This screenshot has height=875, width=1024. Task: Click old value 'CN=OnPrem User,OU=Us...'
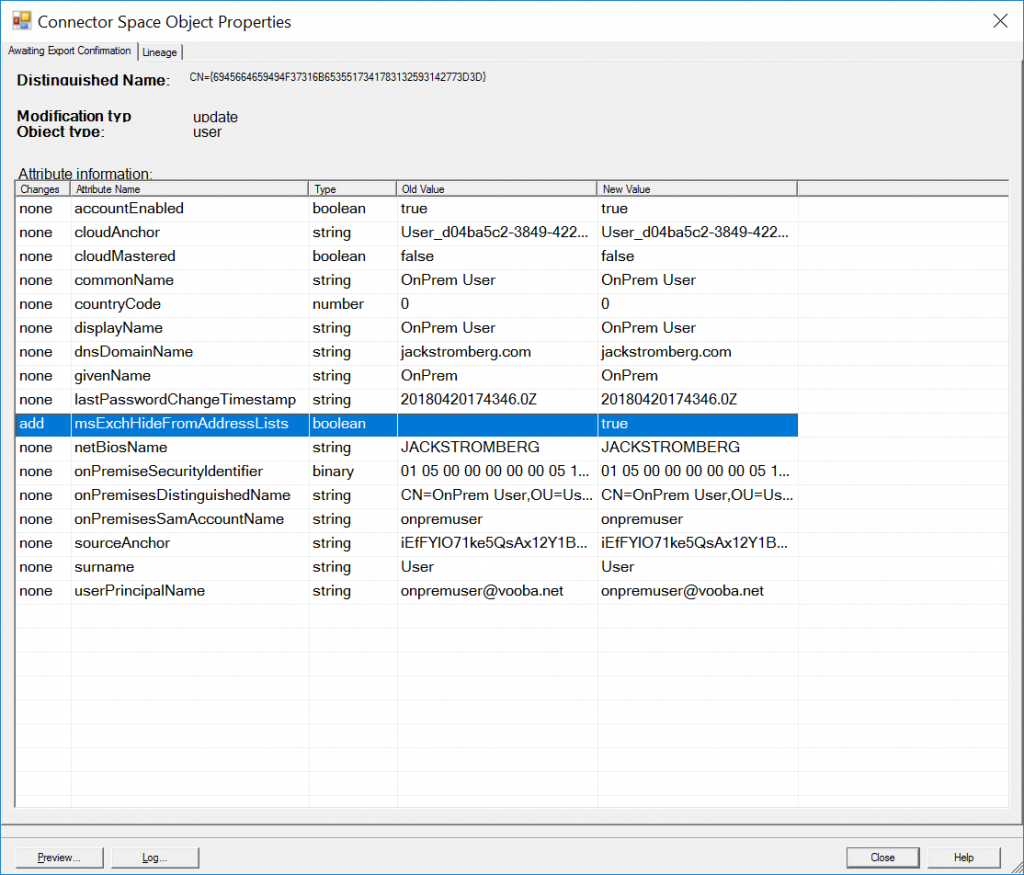(496, 496)
